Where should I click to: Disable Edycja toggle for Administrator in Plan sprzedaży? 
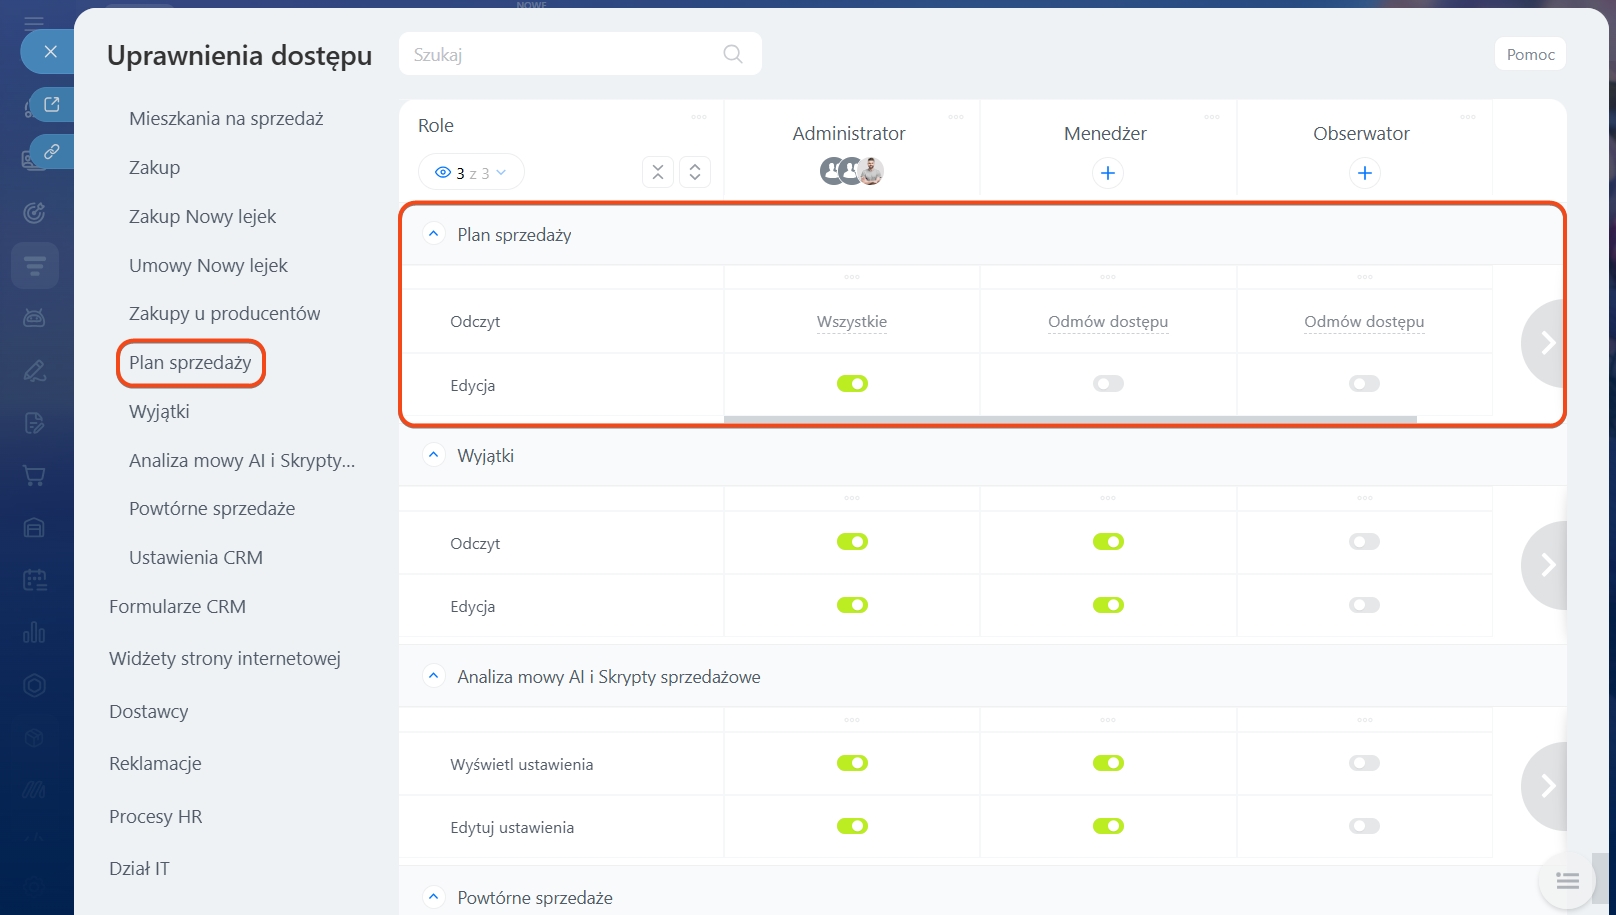click(852, 384)
